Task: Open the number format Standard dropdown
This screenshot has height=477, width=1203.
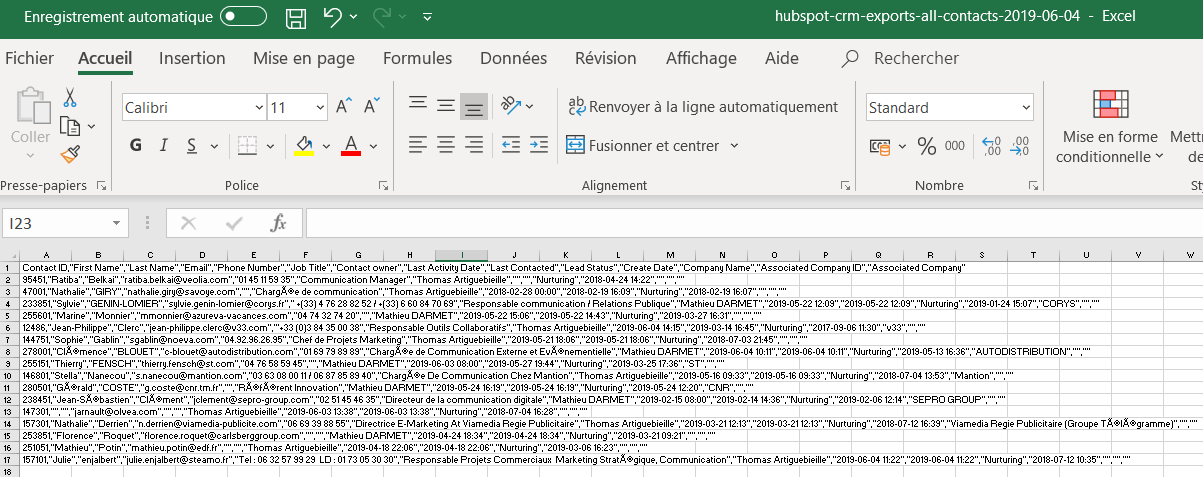Action: click(1026, 107)
